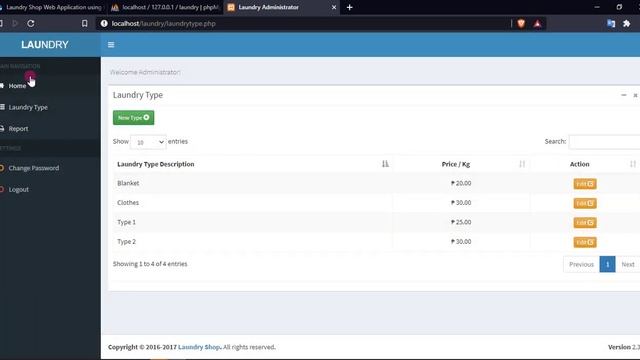Close the Laundry Administrator browser tab
Image resolution: width=640 pixels, height=360 pixels.
[x=333, y=7]
